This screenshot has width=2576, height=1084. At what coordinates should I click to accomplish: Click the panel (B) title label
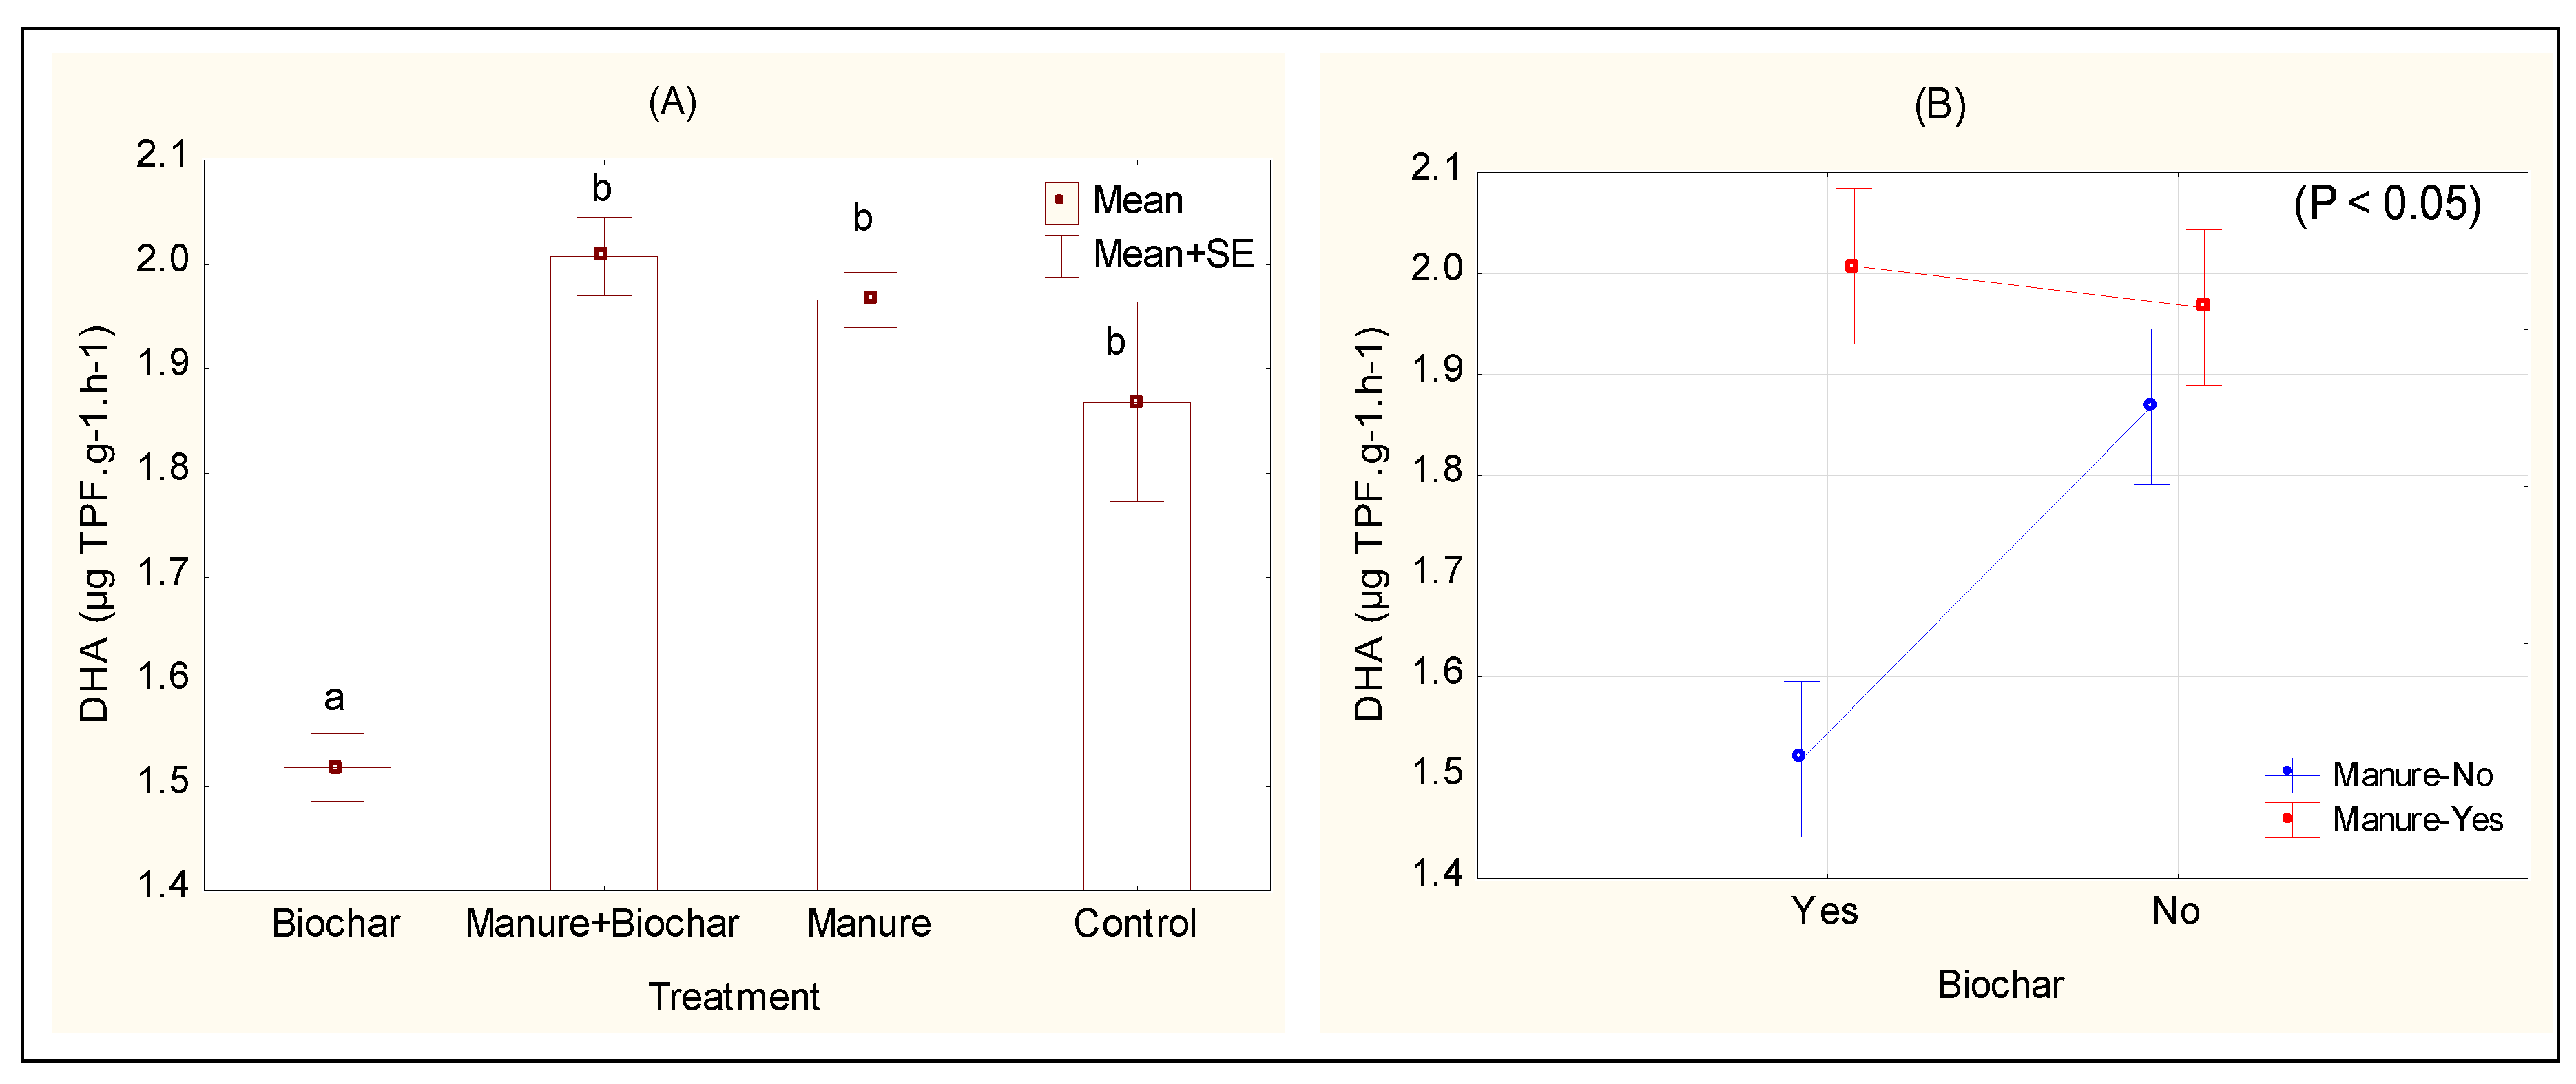tap(1940, 106)
